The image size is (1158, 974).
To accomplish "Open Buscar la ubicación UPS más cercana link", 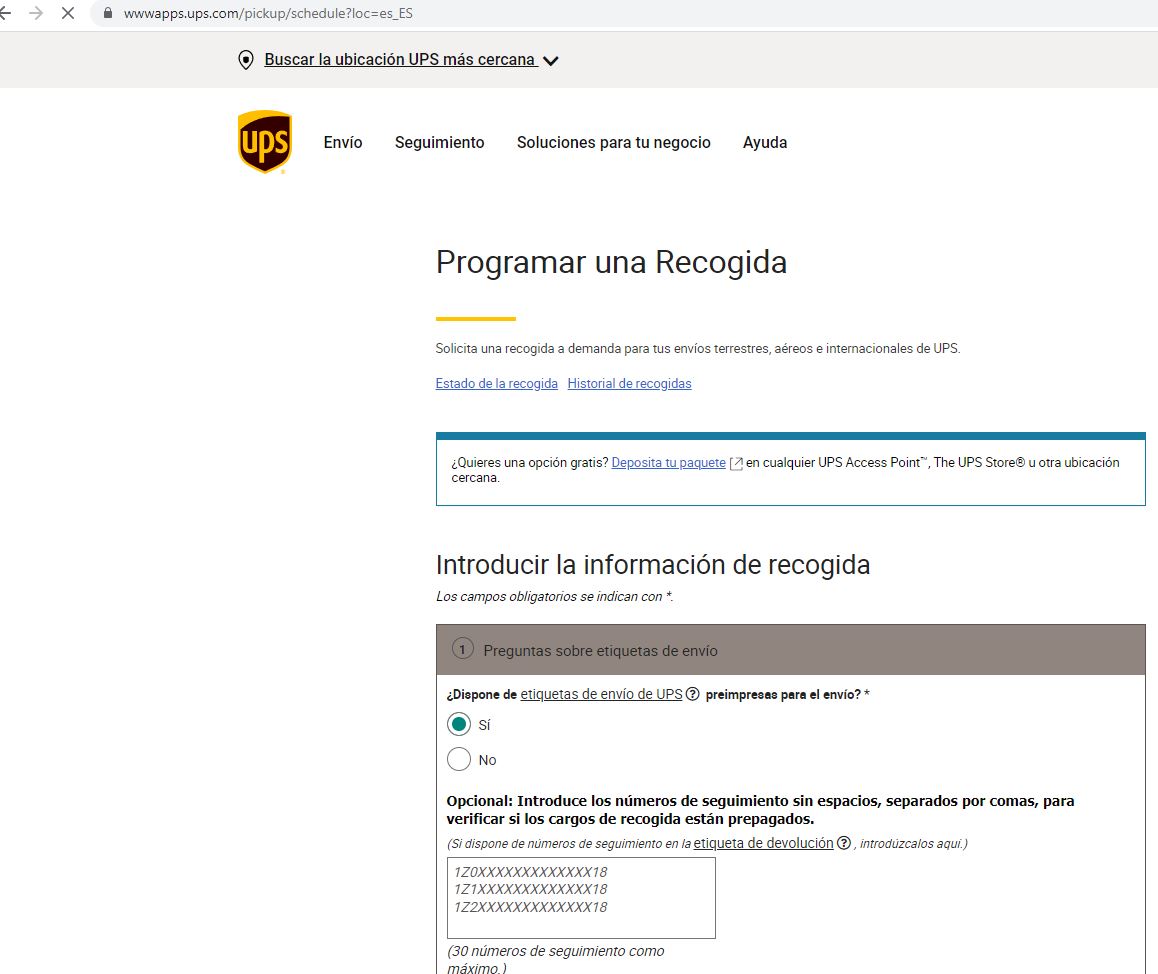I will click(x=400, y=59).
